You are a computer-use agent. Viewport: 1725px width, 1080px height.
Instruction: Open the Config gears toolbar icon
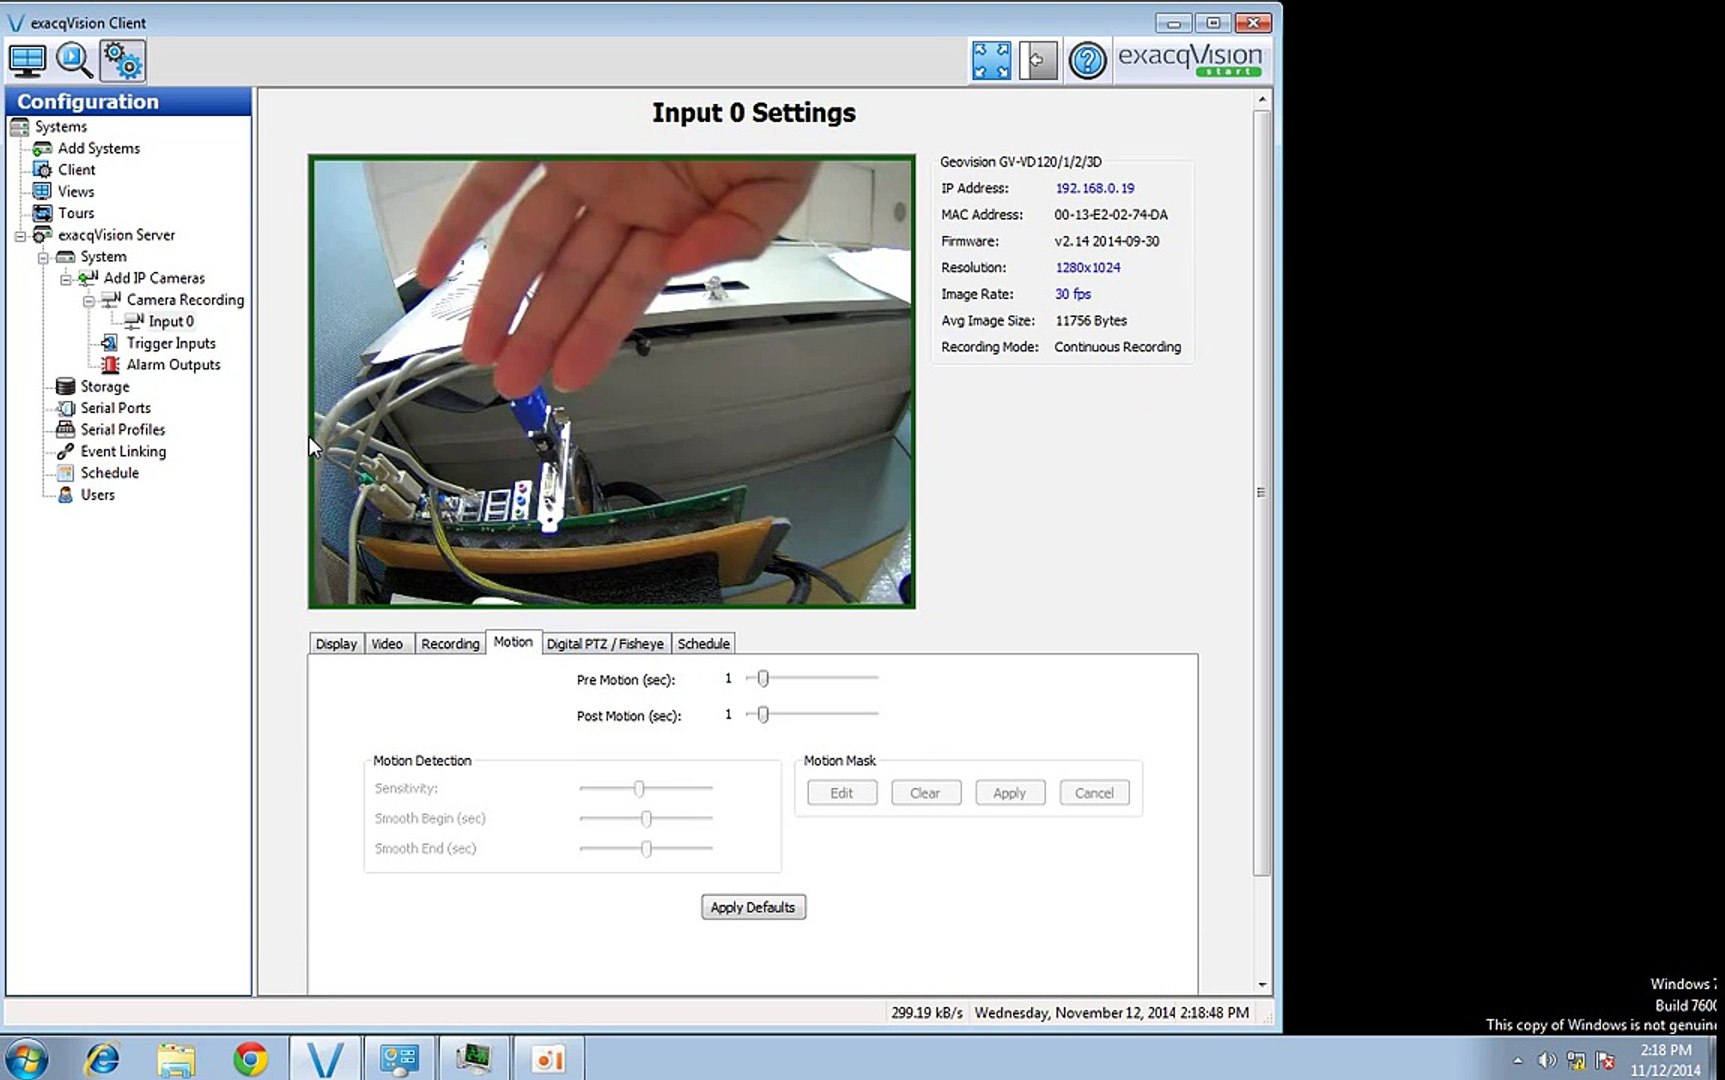[123, 61]
